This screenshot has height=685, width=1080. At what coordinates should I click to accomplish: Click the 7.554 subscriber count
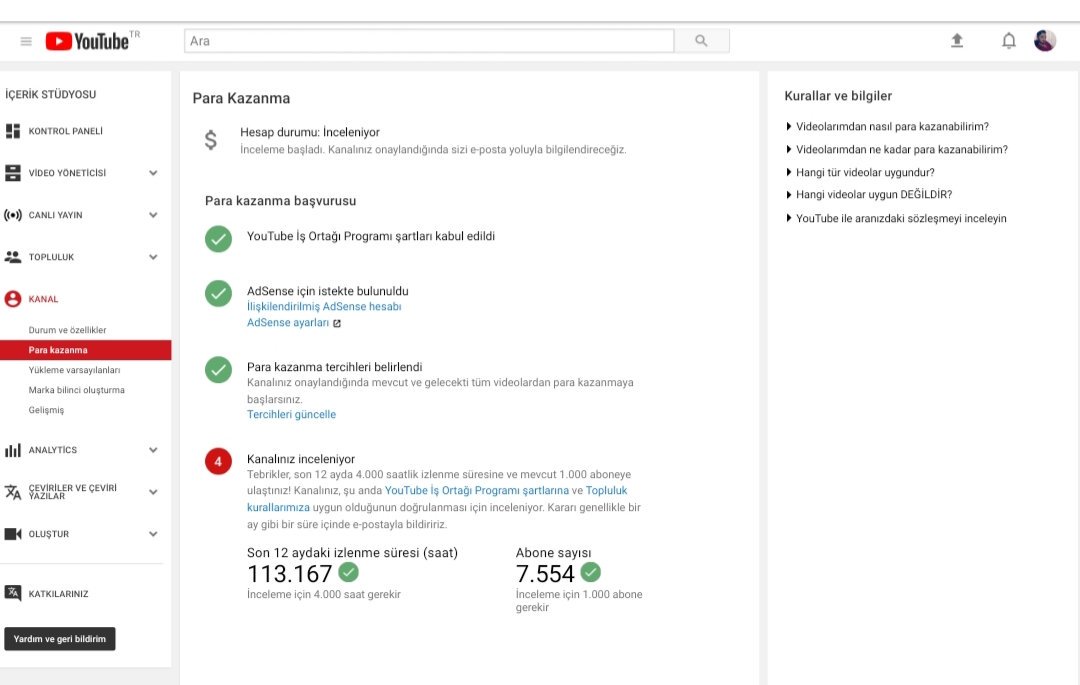[x=545, y=573]
